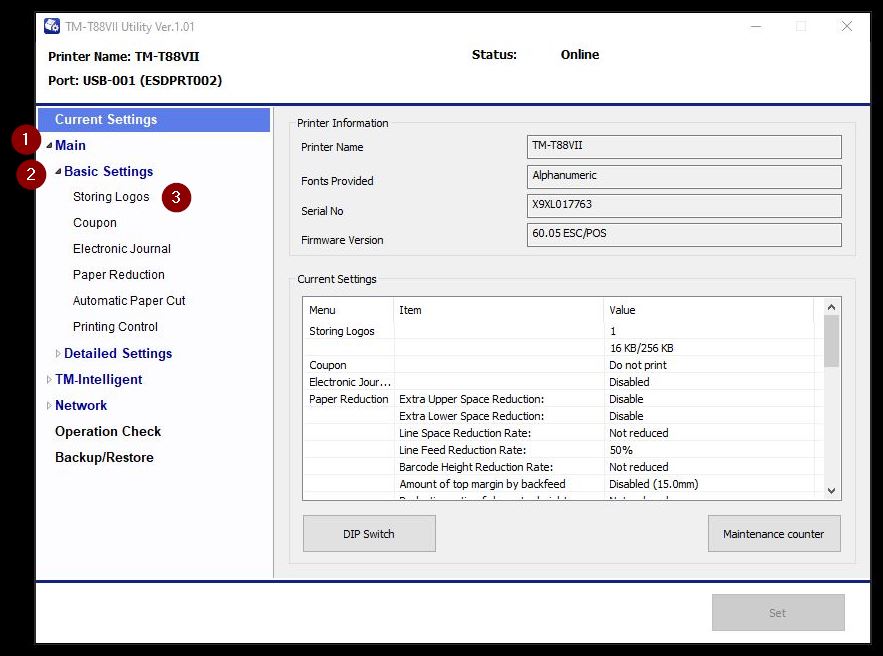Click the Maintenance counter button
Image resolution: width=883 pixels, height=656 pixels.
click(x=774, y=534)
